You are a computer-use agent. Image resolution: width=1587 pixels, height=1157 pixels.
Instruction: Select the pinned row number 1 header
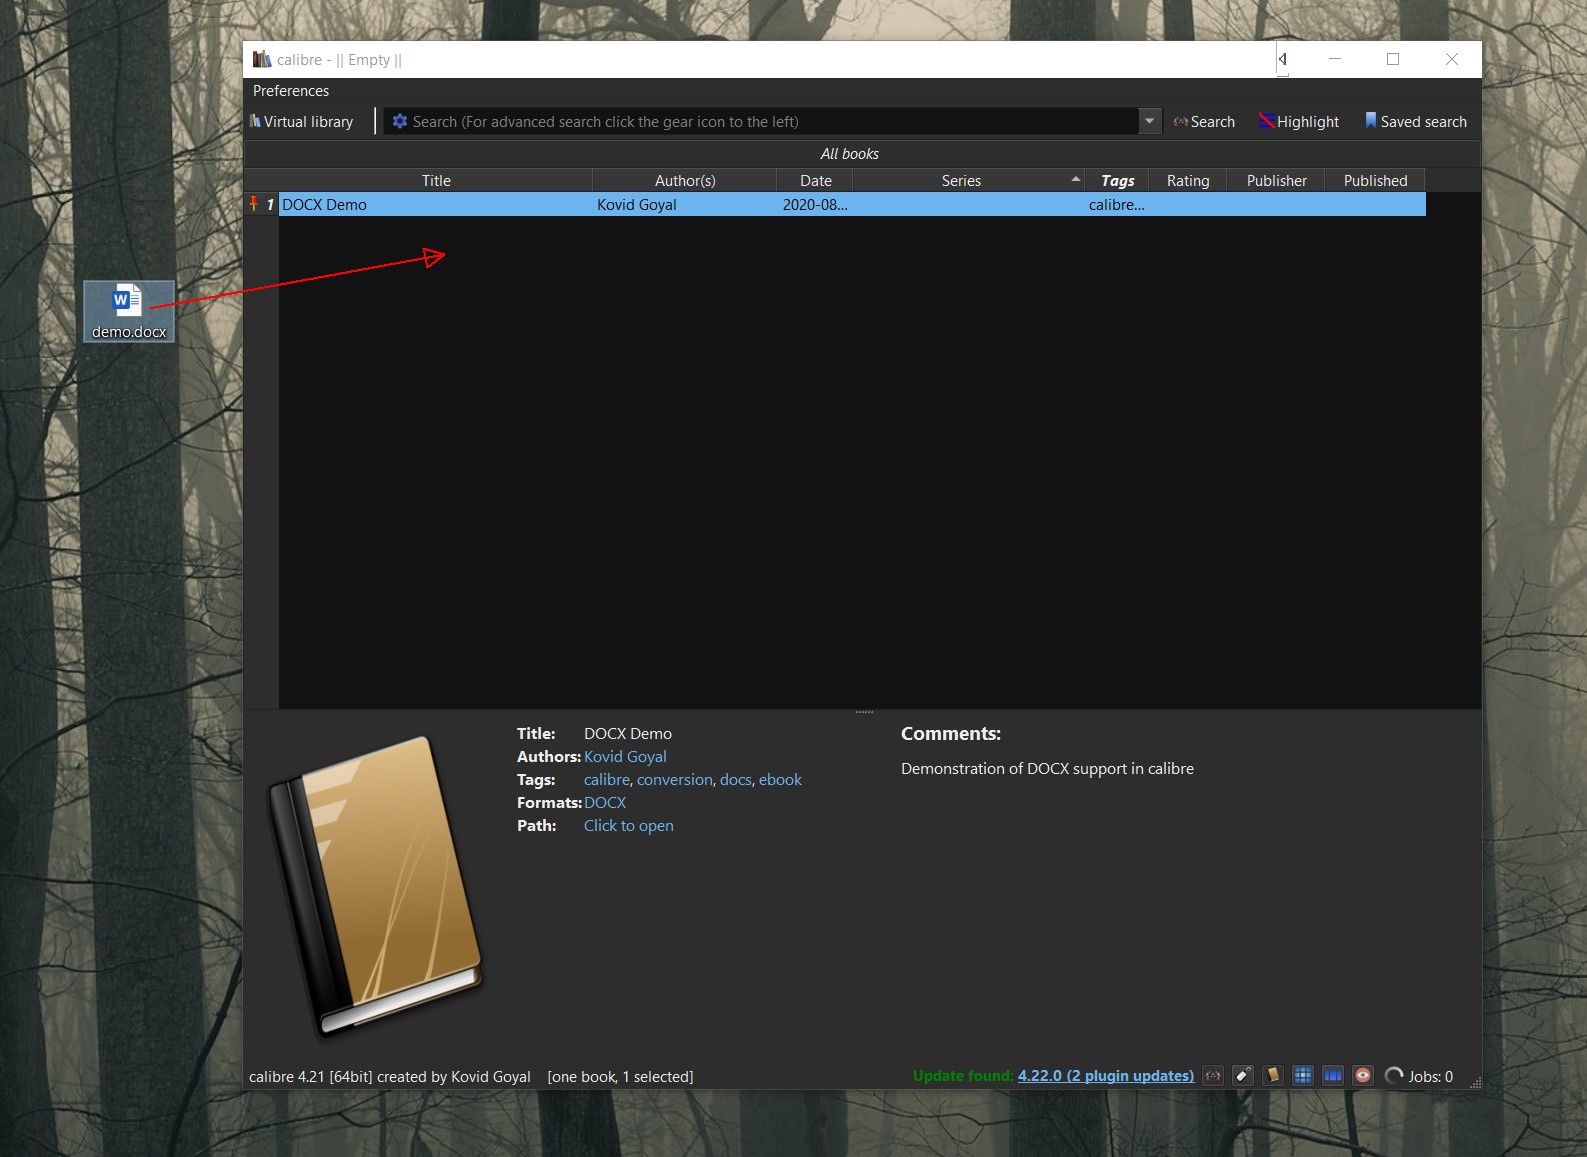[x=262, y=205]
